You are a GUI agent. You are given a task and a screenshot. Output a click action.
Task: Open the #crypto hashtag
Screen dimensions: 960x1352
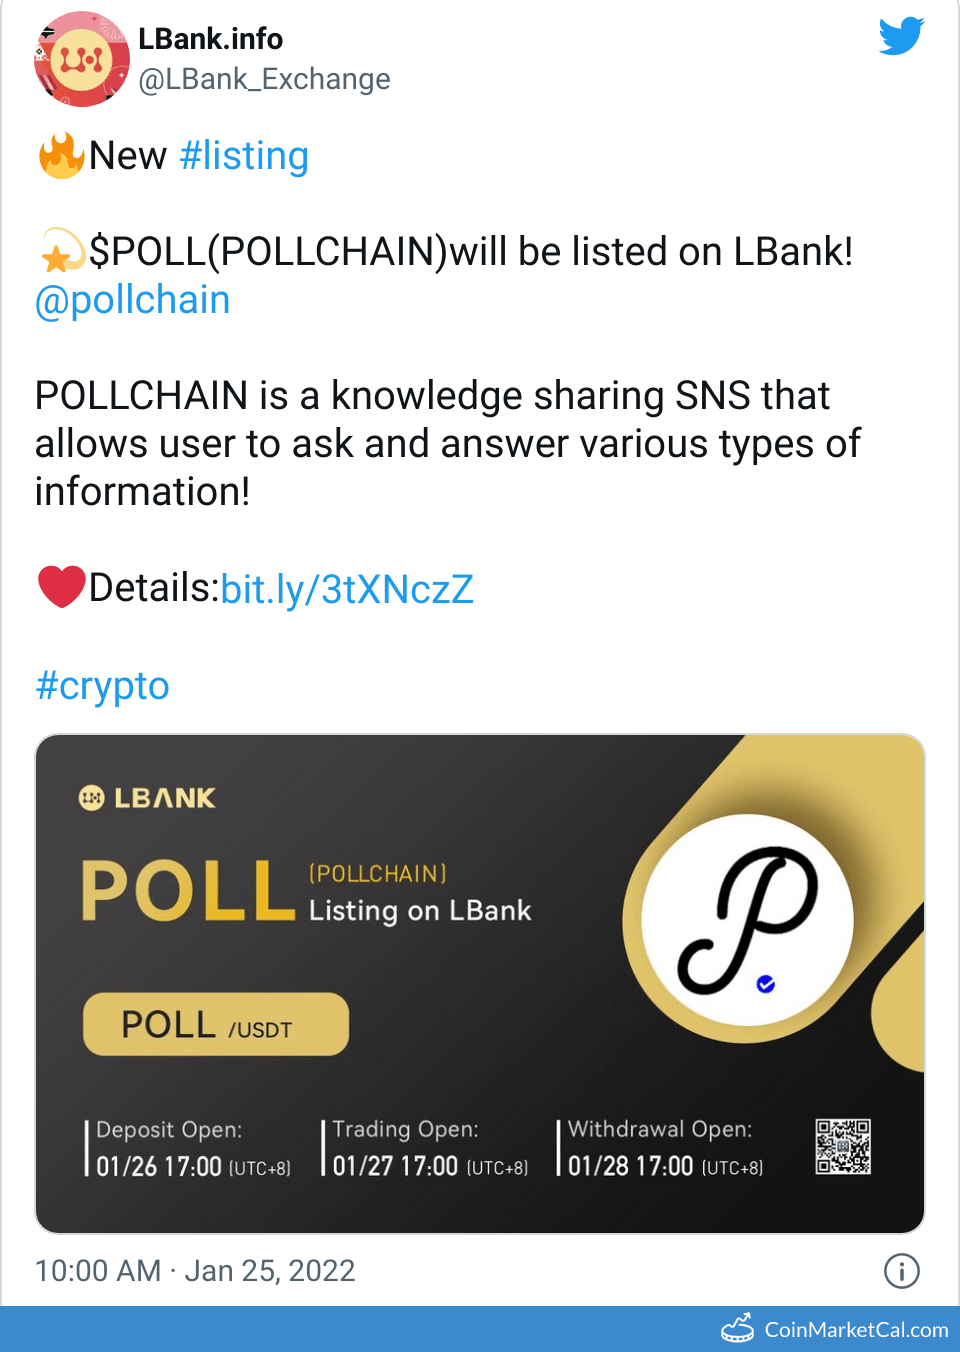102,686
